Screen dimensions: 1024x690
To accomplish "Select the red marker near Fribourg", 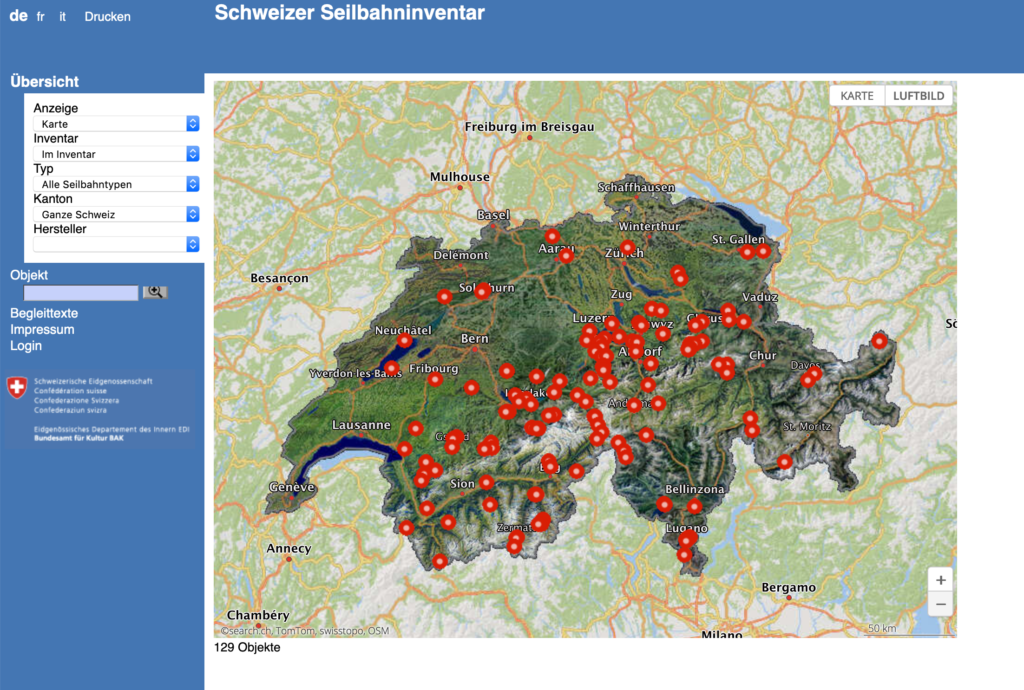I will tap(435, 380).
